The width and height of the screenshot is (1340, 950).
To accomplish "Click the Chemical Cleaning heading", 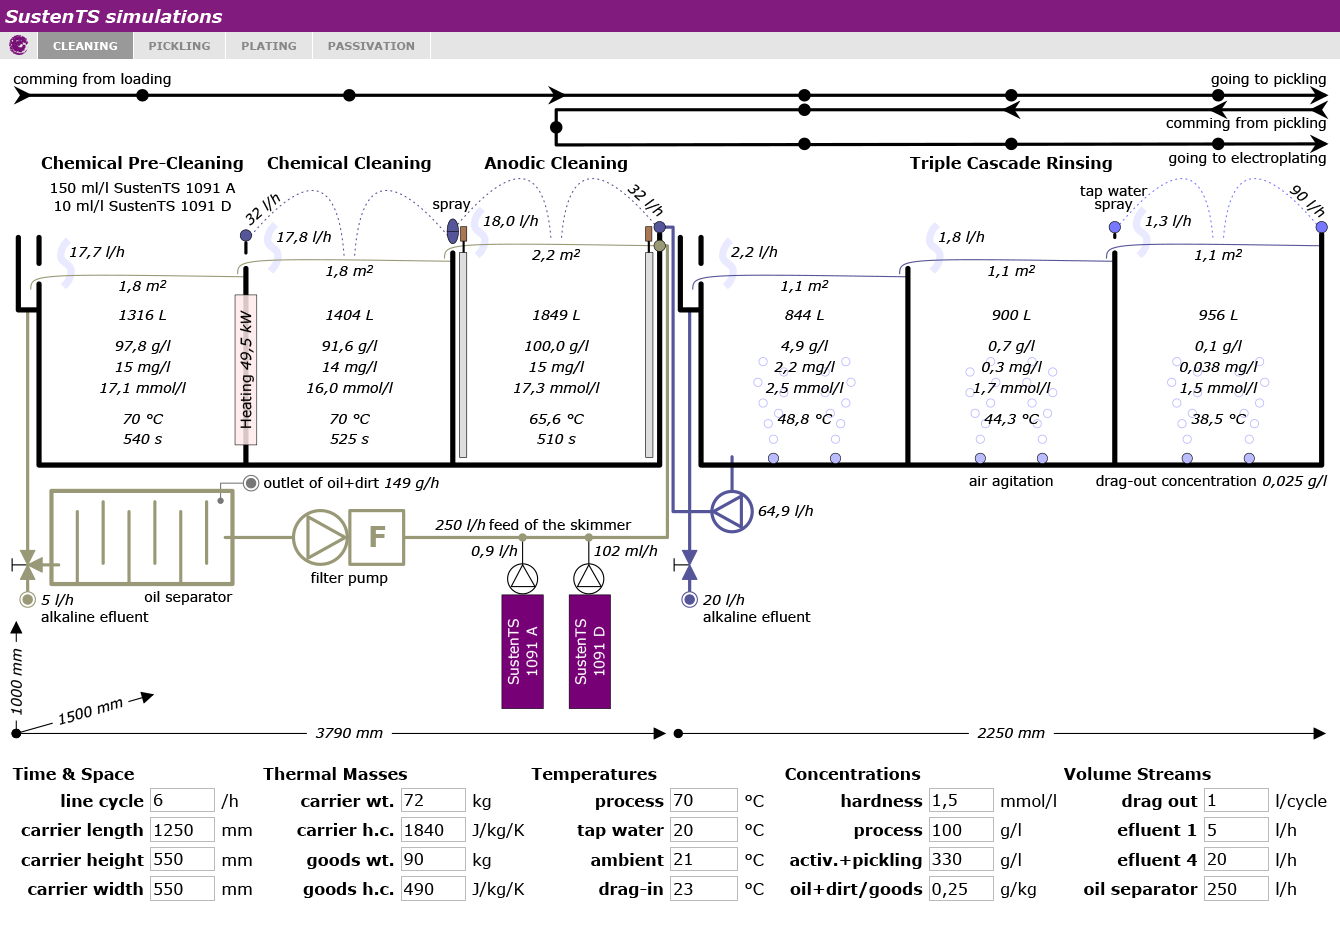I will (x=349, y=163).
